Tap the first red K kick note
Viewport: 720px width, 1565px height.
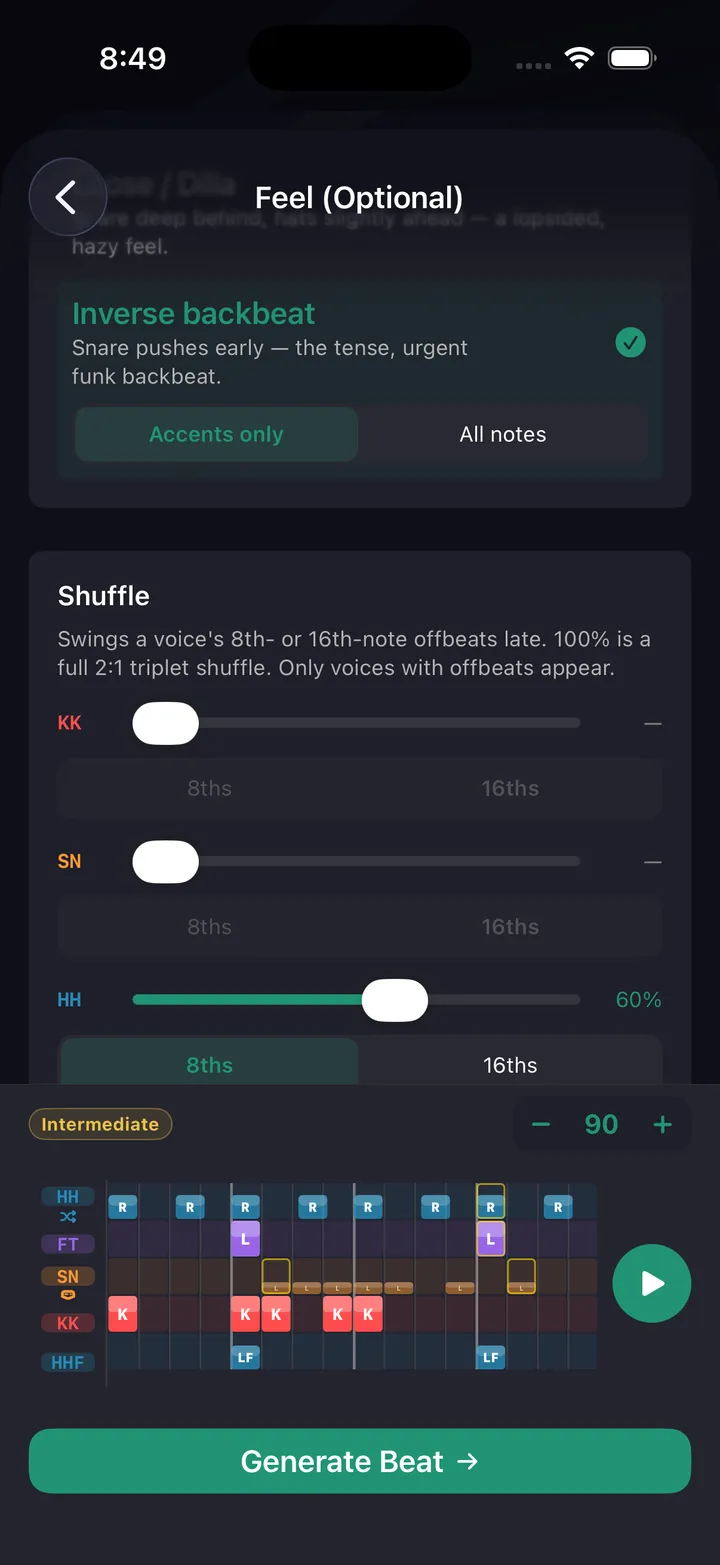coord(122,1314)
